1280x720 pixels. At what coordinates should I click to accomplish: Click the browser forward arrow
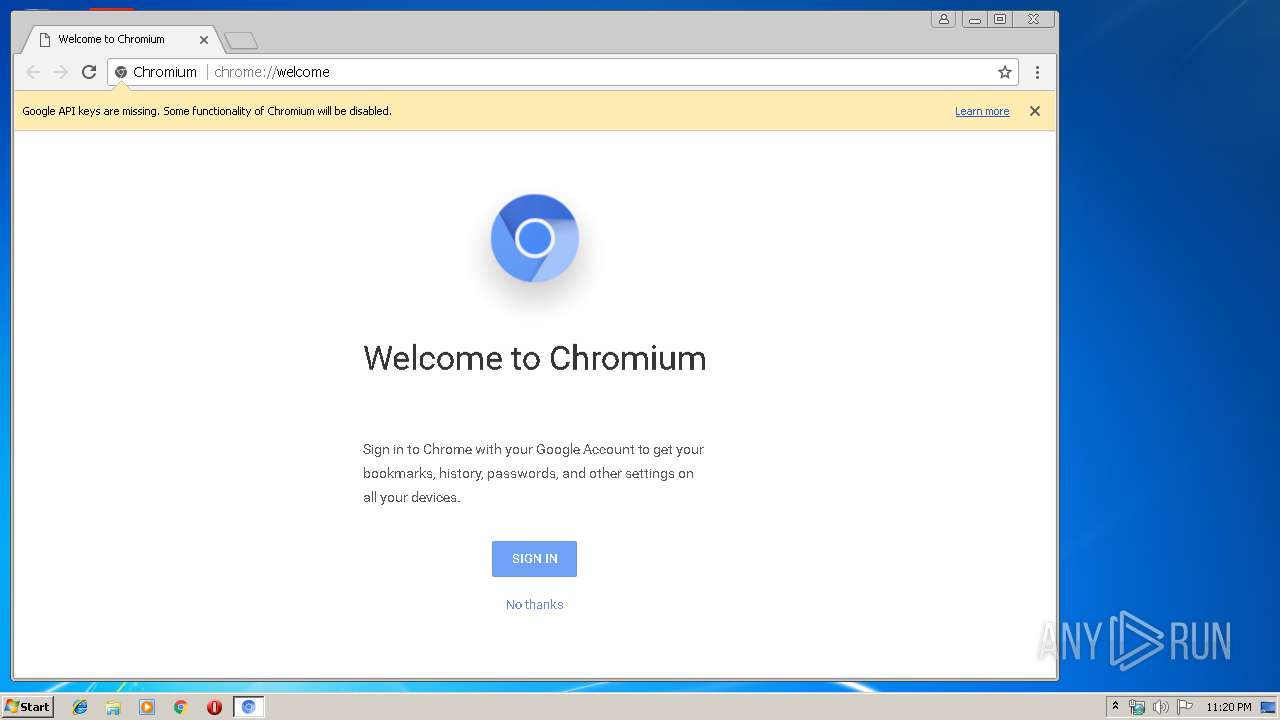61,72
